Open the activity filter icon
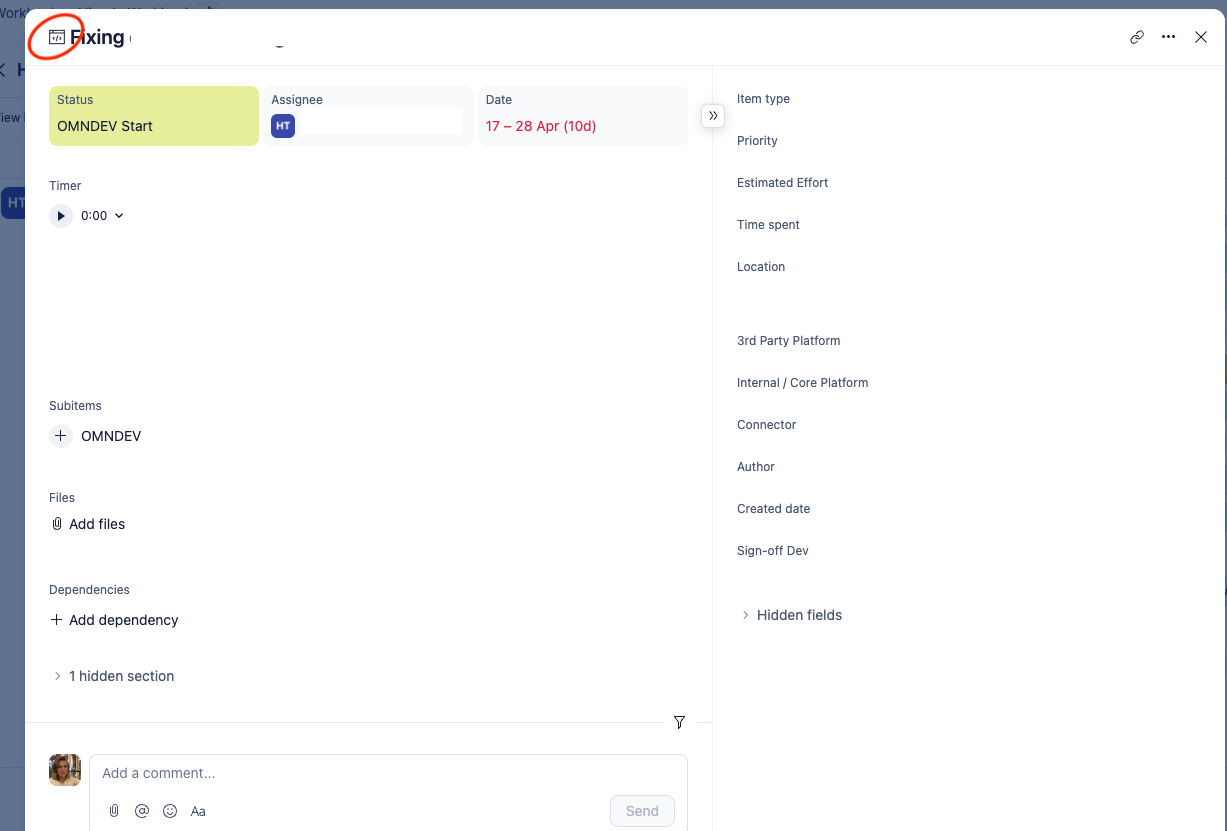The image size is (1227, 831). (x=680, y=722)
